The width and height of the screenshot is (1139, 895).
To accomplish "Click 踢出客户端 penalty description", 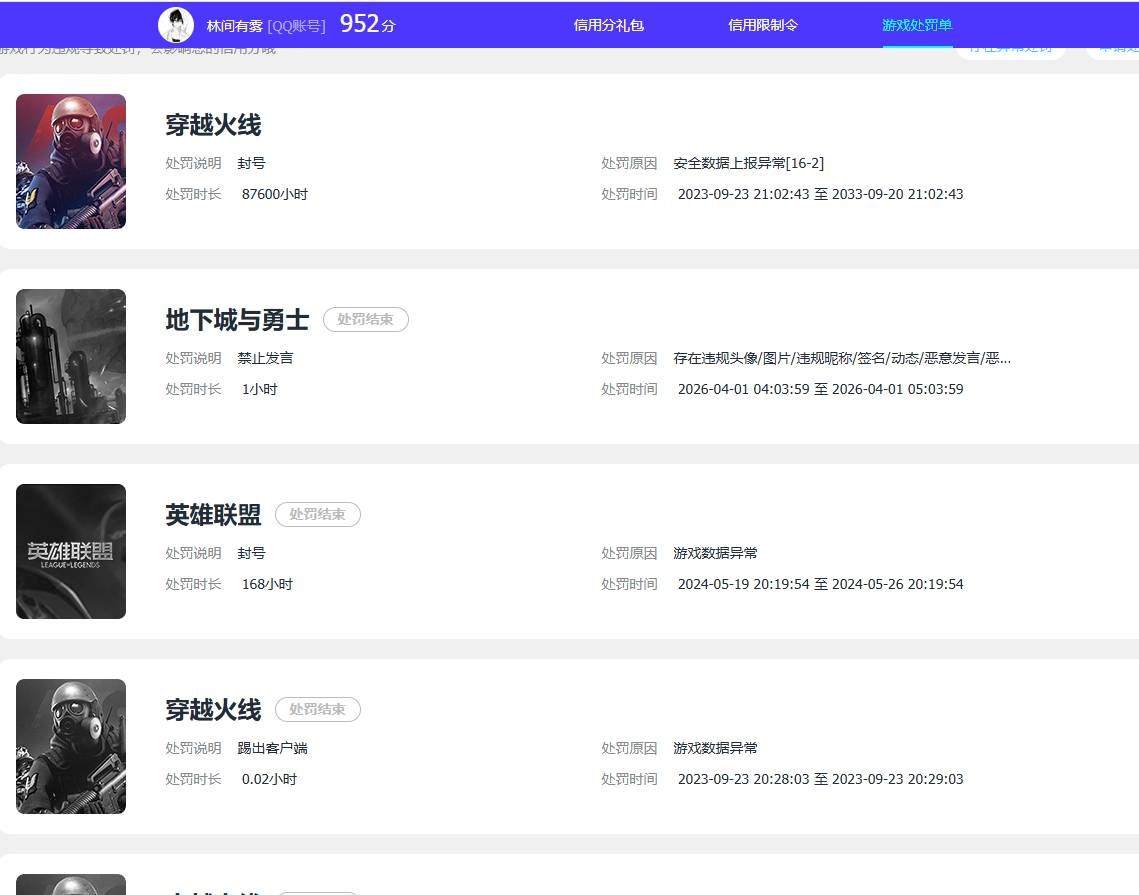I will point(272,748).
